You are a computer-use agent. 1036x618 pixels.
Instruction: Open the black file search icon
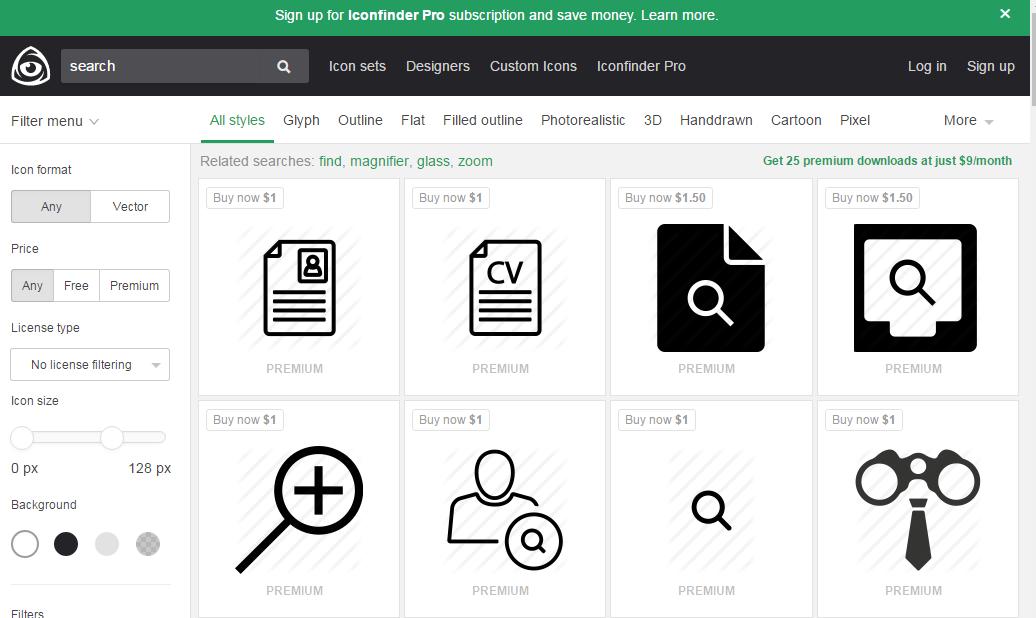[710, 287]
